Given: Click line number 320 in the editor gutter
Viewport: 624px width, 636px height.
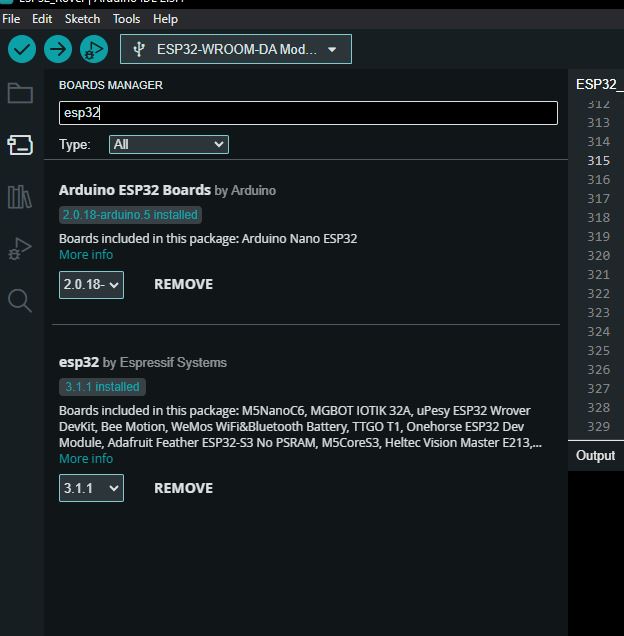Looking at the screenshot, I should [x=598, y=256].
